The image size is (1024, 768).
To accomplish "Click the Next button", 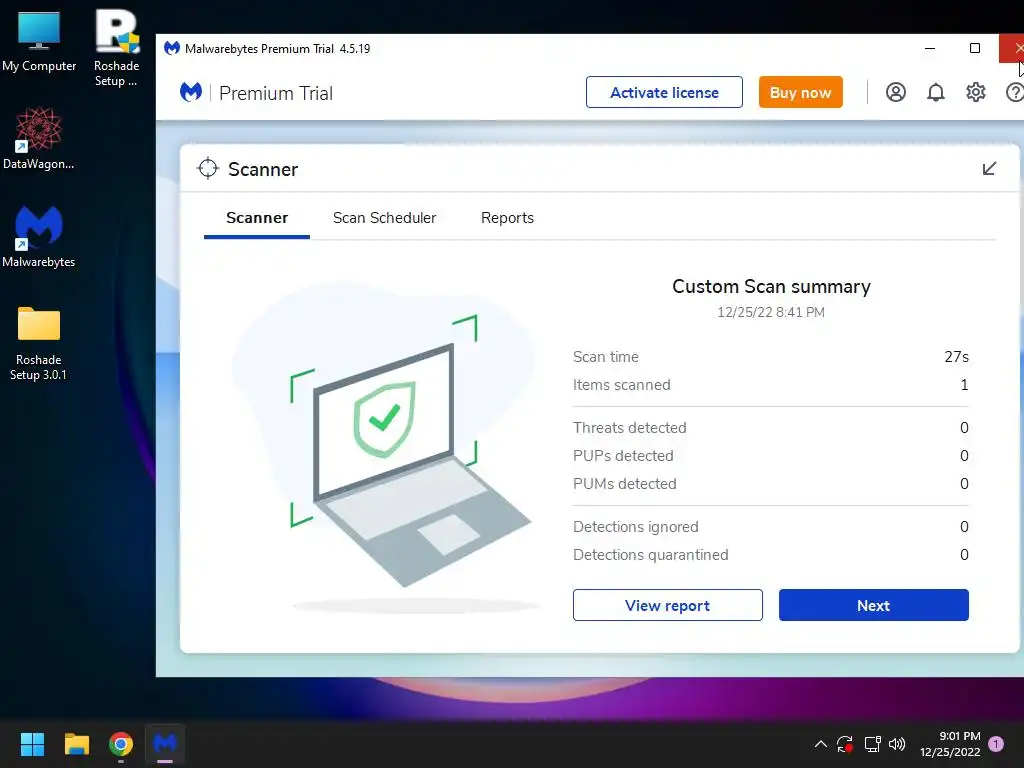I will pos(873,605).
